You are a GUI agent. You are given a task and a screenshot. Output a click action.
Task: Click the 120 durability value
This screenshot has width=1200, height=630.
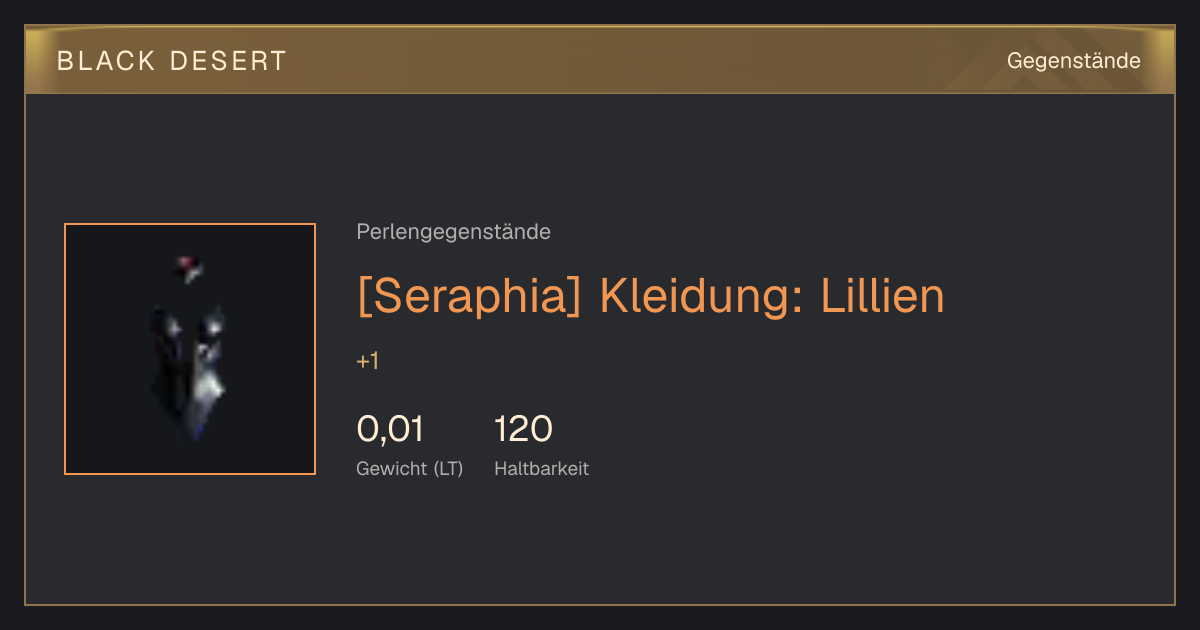(x=523, y=429)
